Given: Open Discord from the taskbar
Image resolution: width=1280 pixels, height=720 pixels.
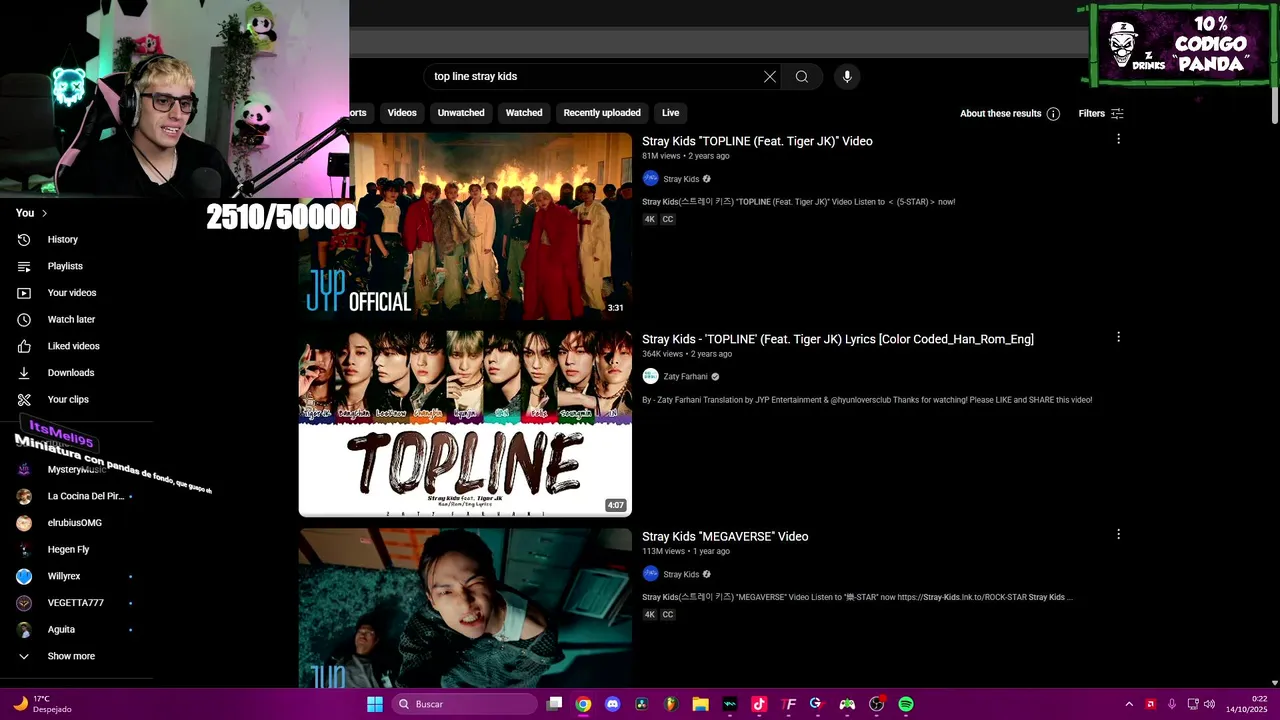Looking at the screenshot, I should [x=612, y=704].
